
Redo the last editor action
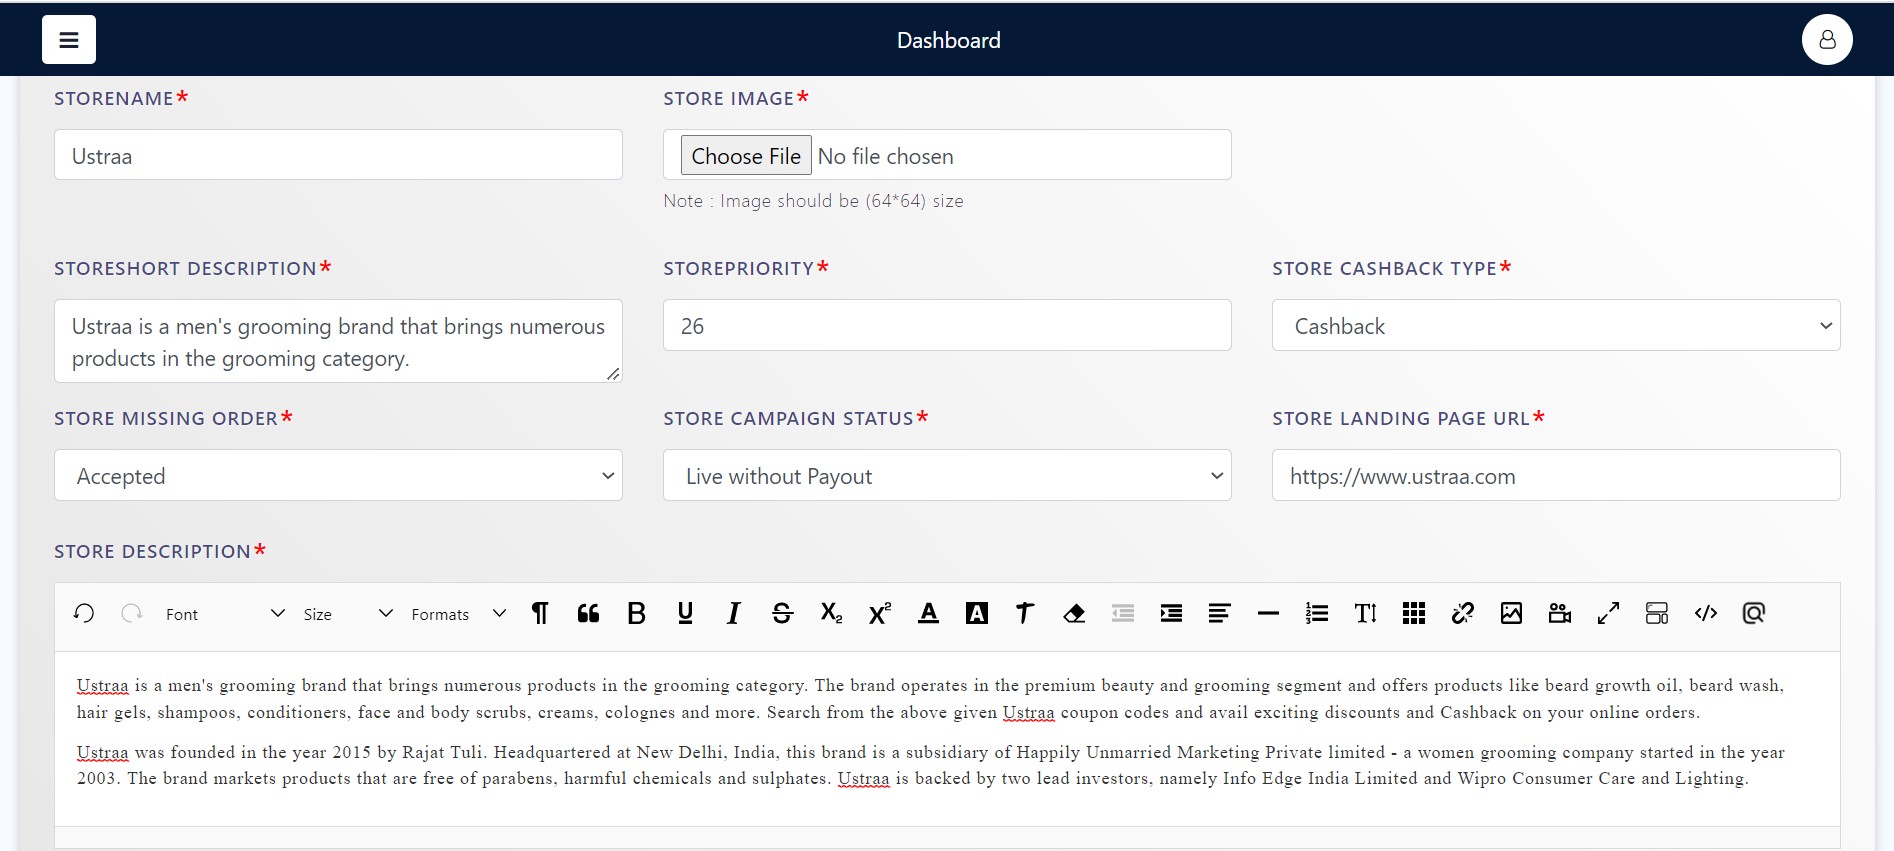coord(132,613)
